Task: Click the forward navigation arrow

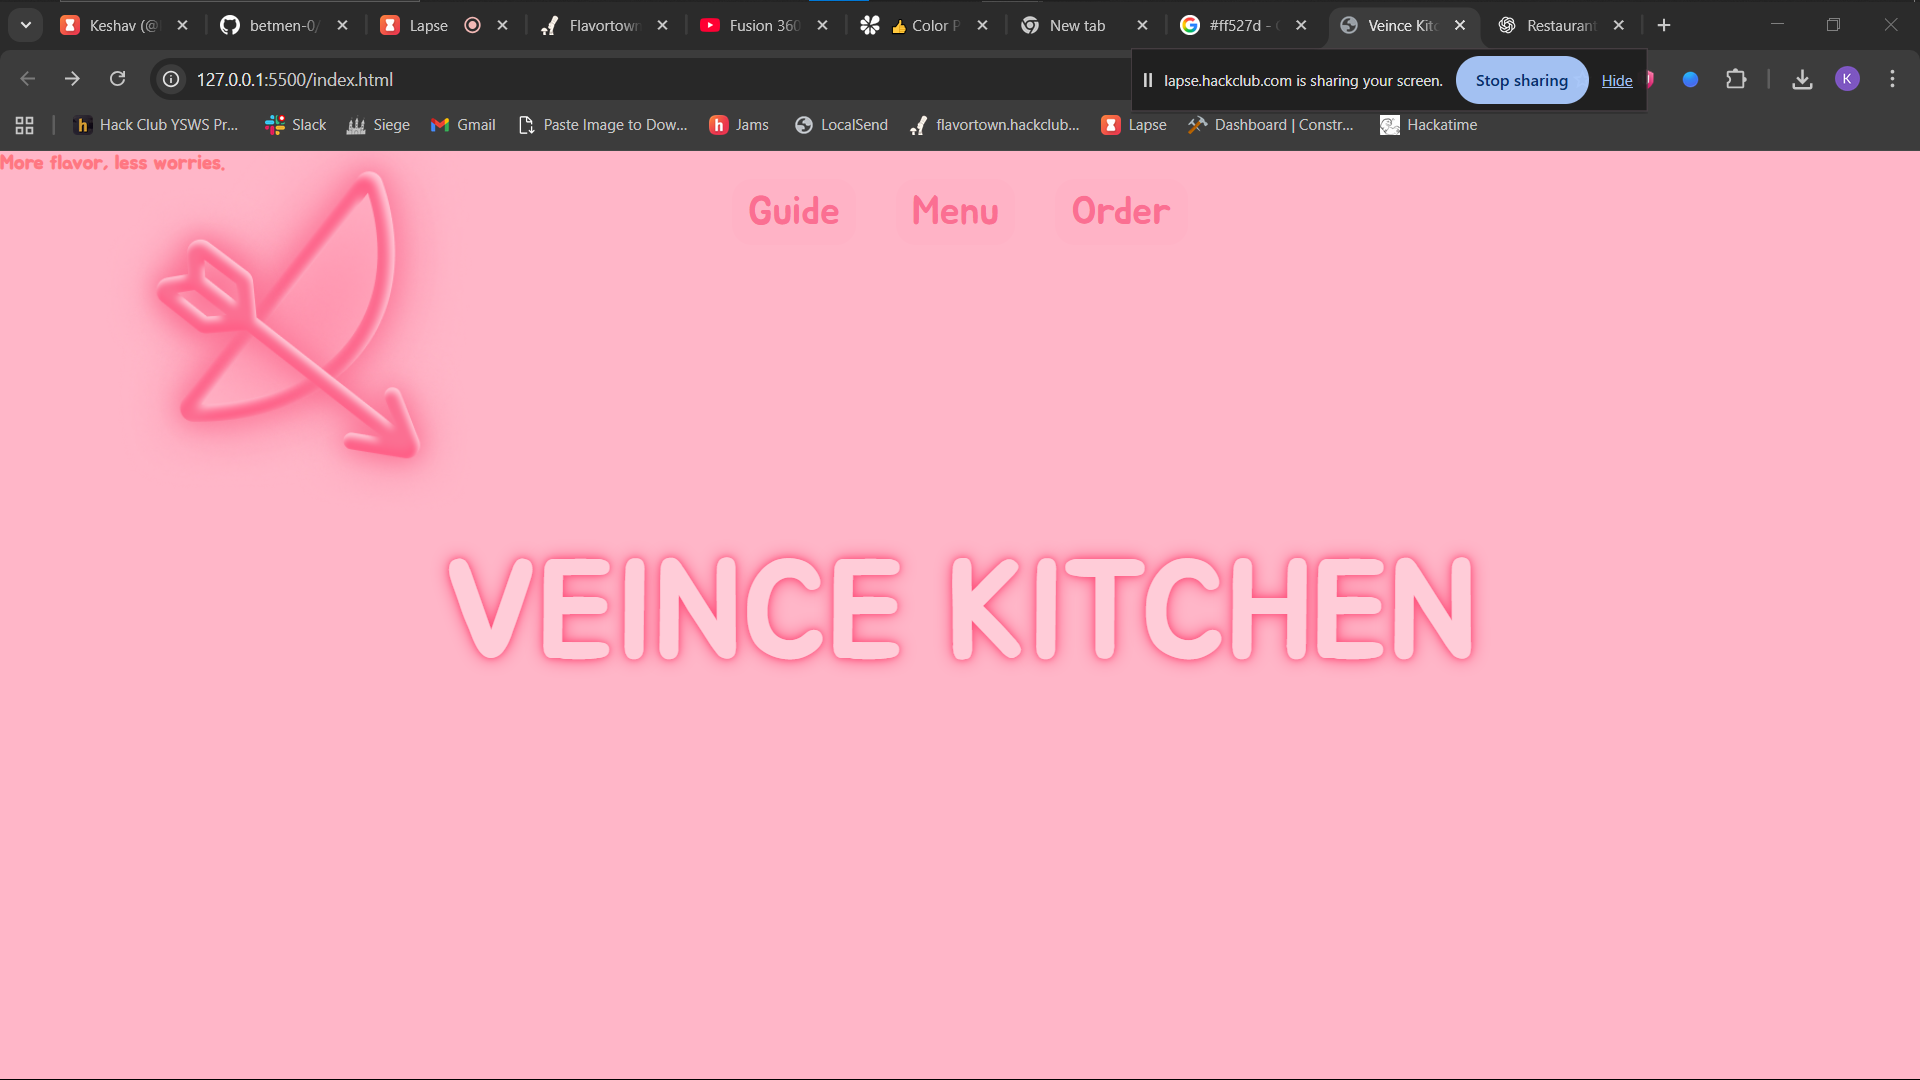Action: (x=72, y=79)
